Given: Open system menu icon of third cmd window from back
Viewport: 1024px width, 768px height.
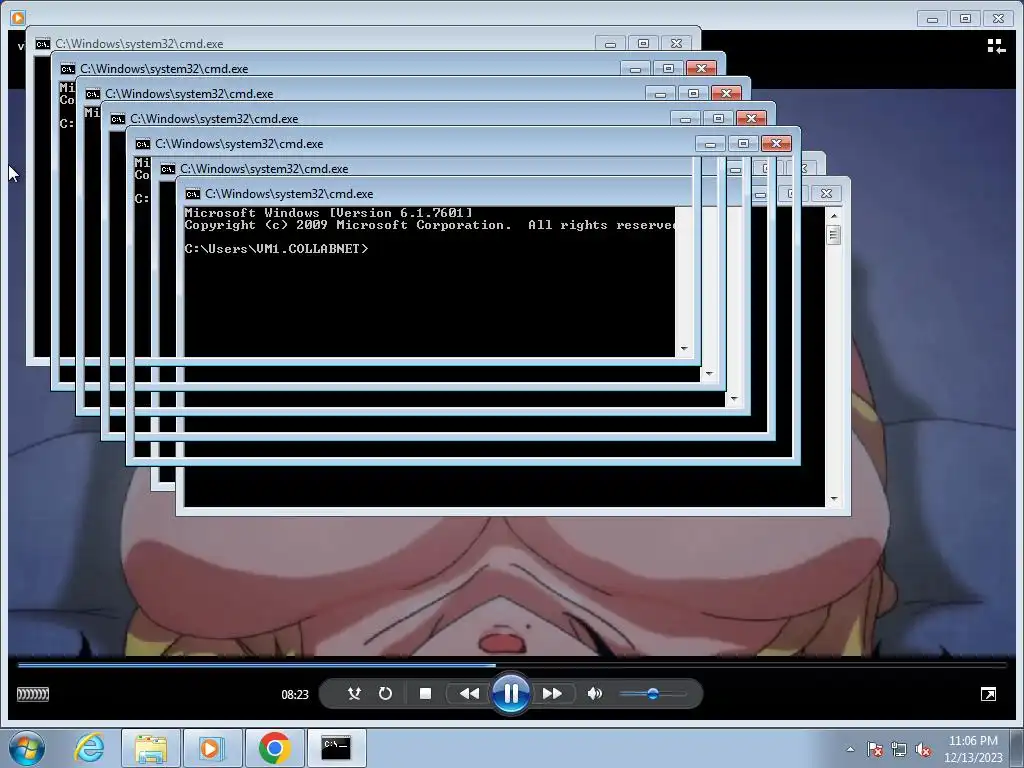Looking at the screenshot, I should (x=93, y=94).
